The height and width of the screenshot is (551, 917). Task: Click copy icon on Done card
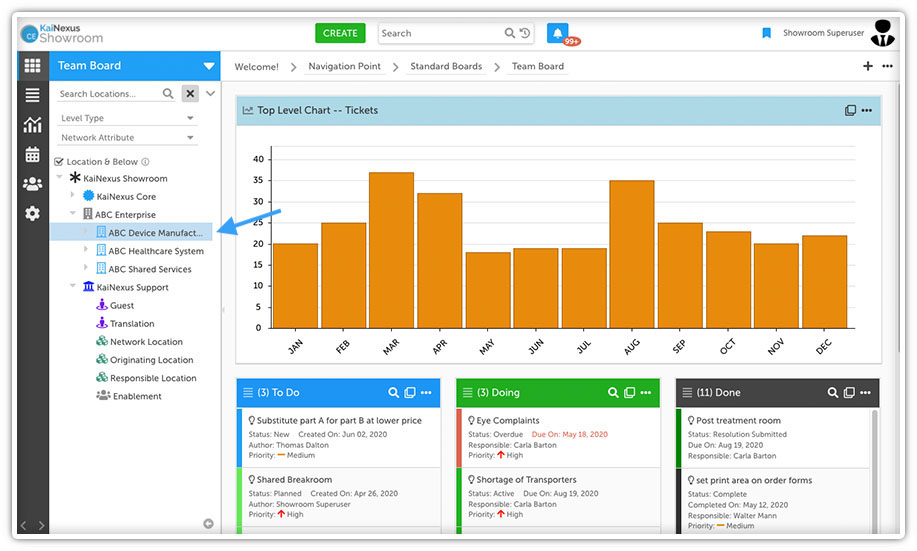(x=849, y=392)
